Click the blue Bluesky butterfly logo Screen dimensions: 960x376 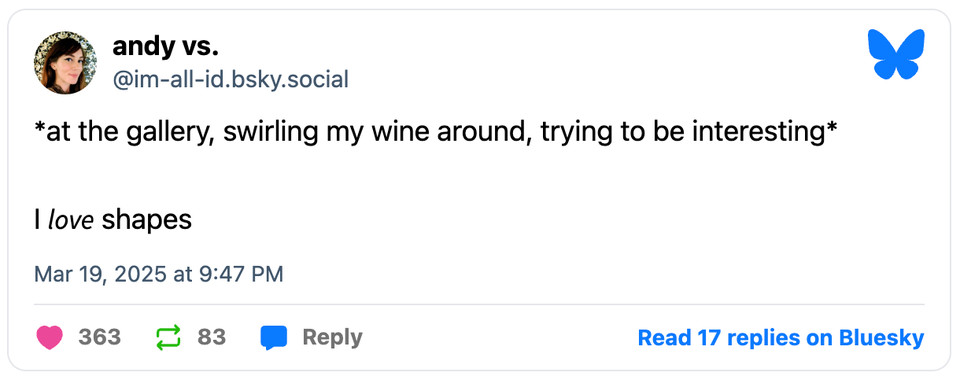point(896,54)
